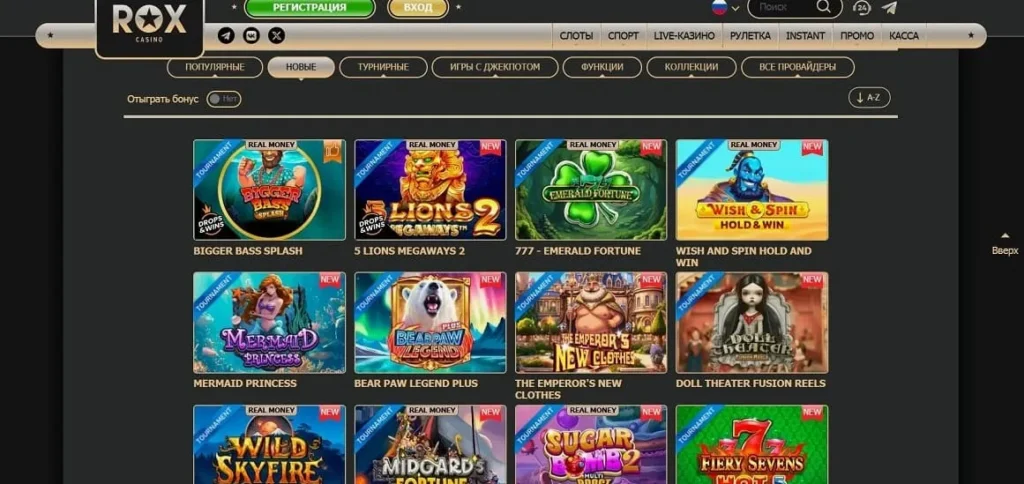Open the Mermaid Princess game thumbnail
Image resolution: width=1024 pixels, height=484 pixels.
pyautogui.click(x=269, y=323)
